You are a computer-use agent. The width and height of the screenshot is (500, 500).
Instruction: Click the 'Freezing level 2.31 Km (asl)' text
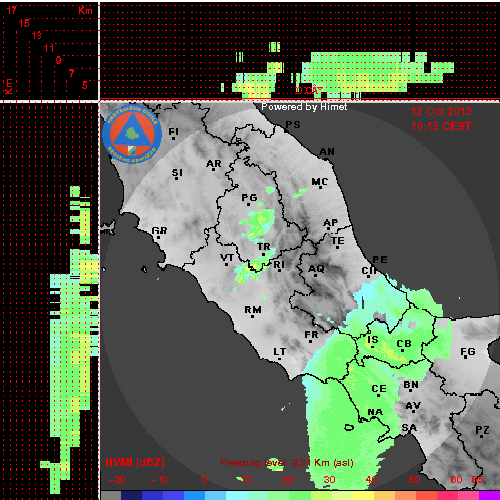coord(287,463)
